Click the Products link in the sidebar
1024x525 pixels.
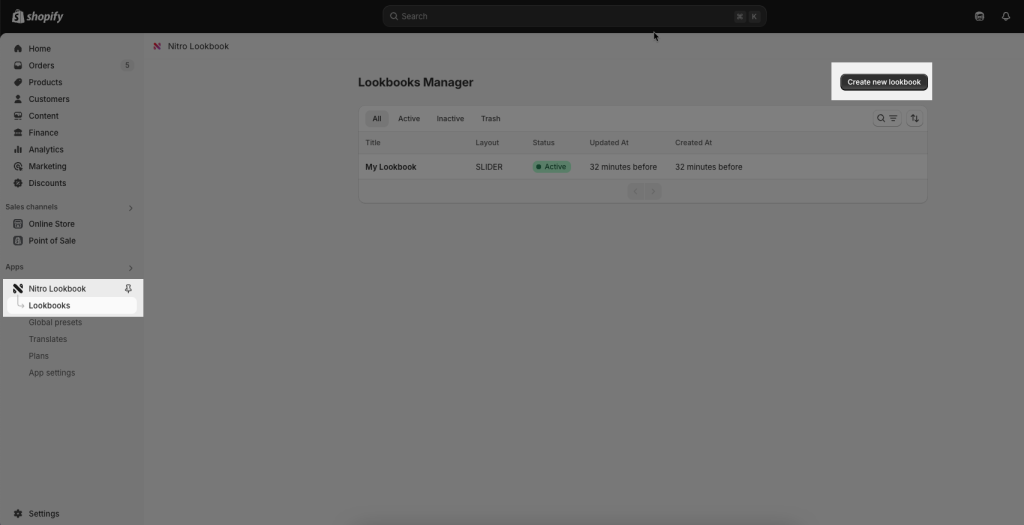click(45, 82)
